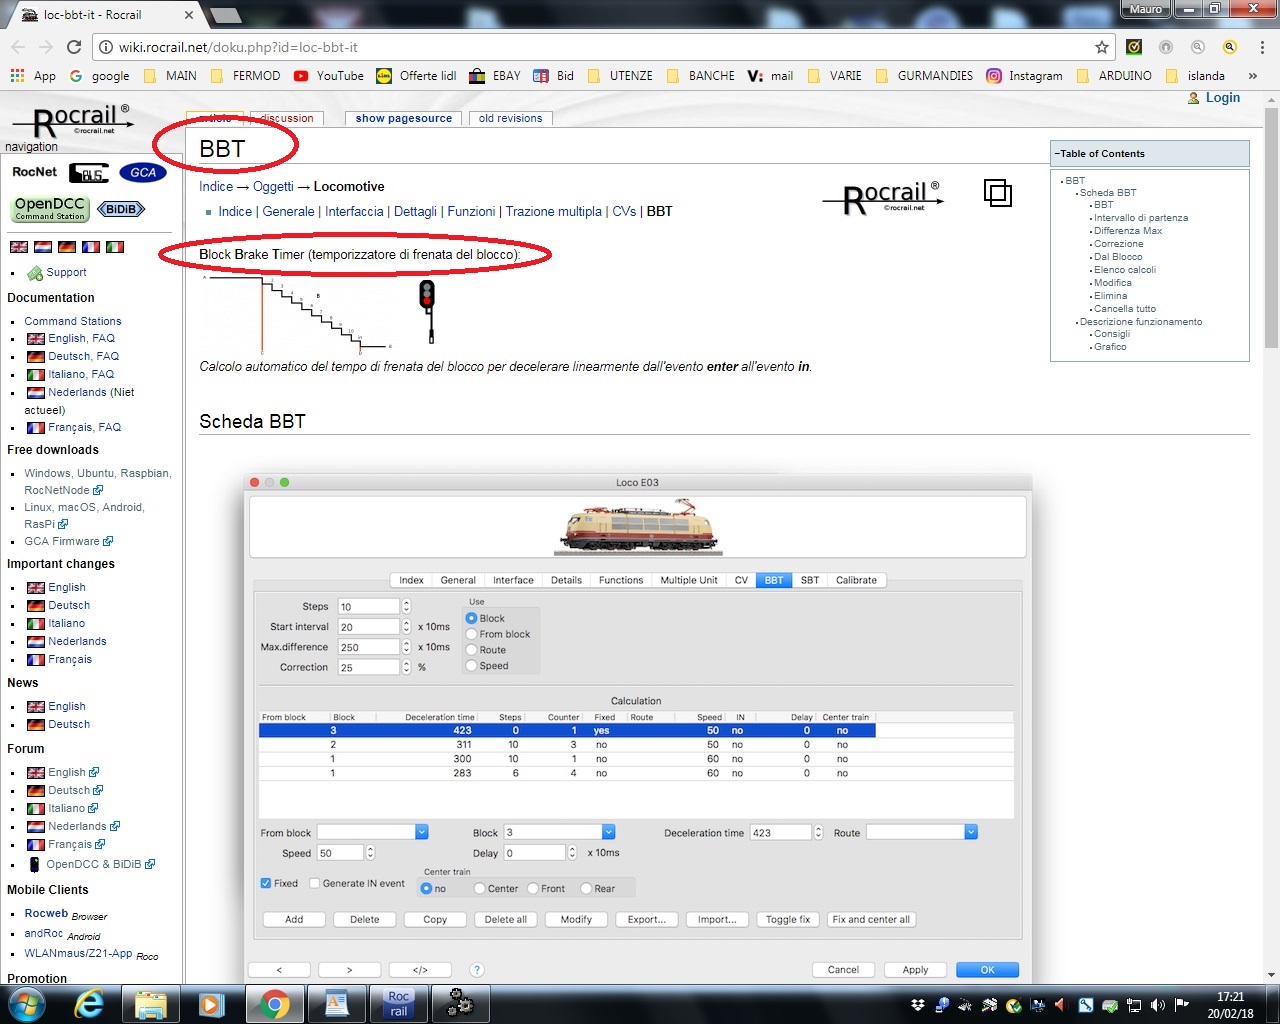Click the page's vertical scrollbar

click(x=1271, y=300)
